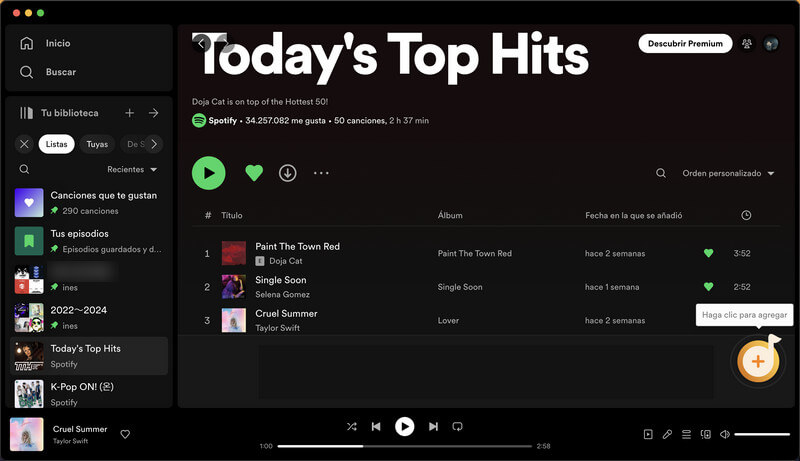Image resolution: width=800 pixels, height=461 pixels.
Task: Mute the volume with speaker icon
Action: [x=725, y=434]
